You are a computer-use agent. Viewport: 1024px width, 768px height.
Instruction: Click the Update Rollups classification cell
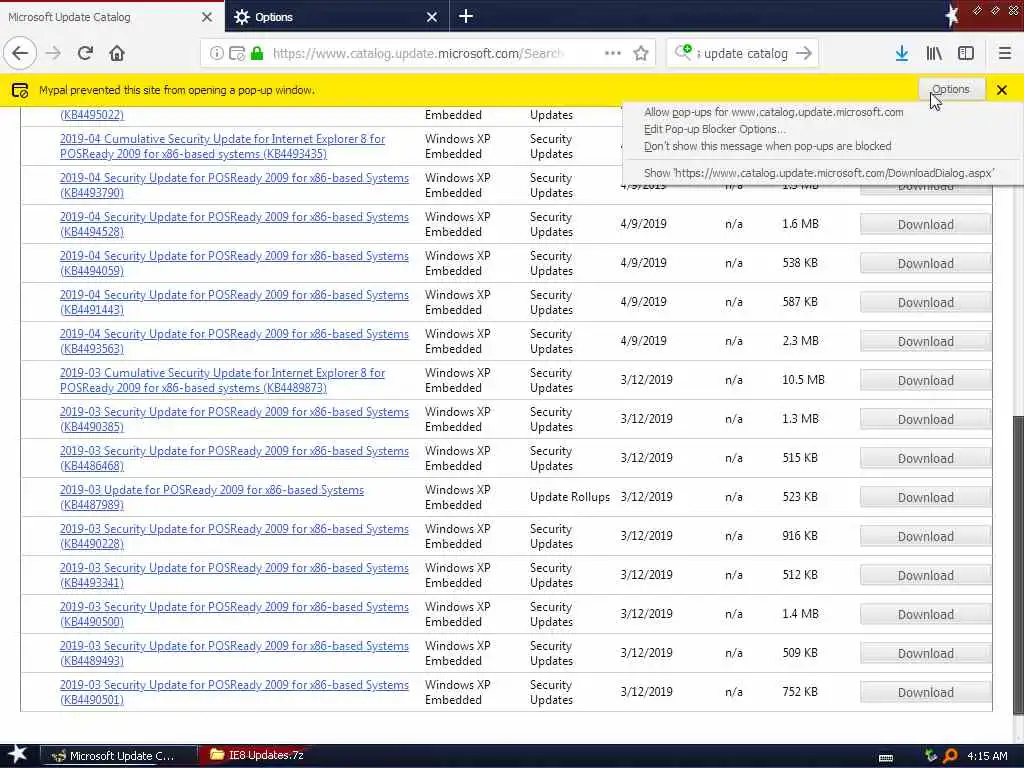point(569,497)
